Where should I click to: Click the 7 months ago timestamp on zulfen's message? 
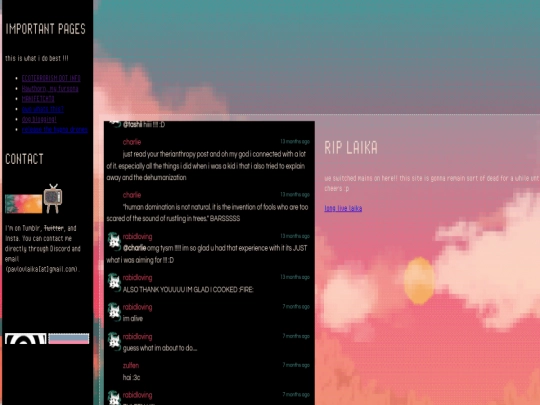pyautogui.click(x=296, y=365)
